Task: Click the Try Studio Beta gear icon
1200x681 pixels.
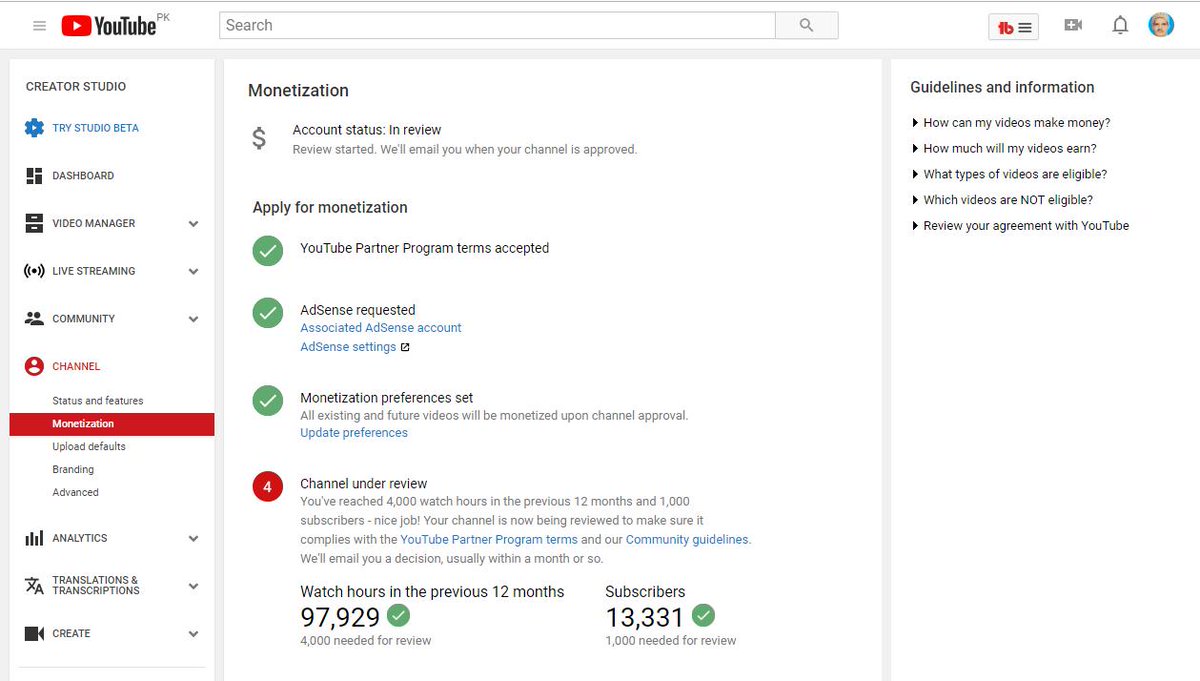Action: click(x=34, y=128)
